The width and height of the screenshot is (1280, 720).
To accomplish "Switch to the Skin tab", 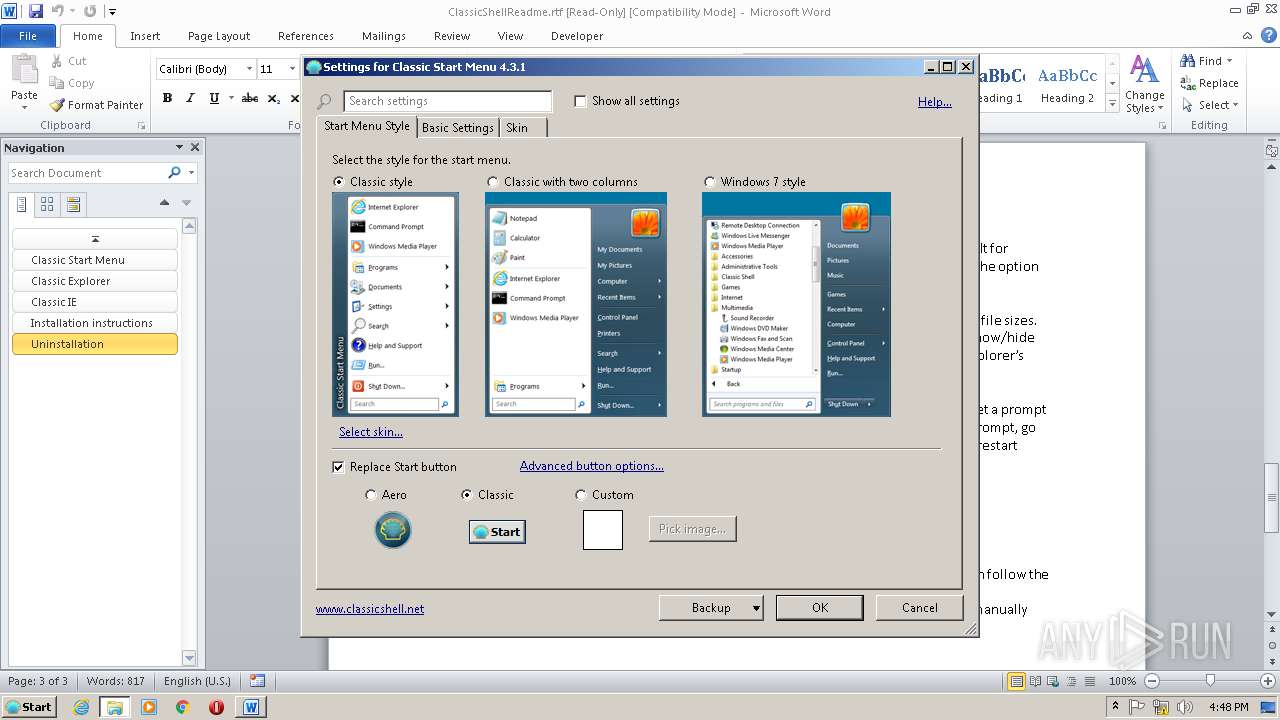I will (524, 128).
